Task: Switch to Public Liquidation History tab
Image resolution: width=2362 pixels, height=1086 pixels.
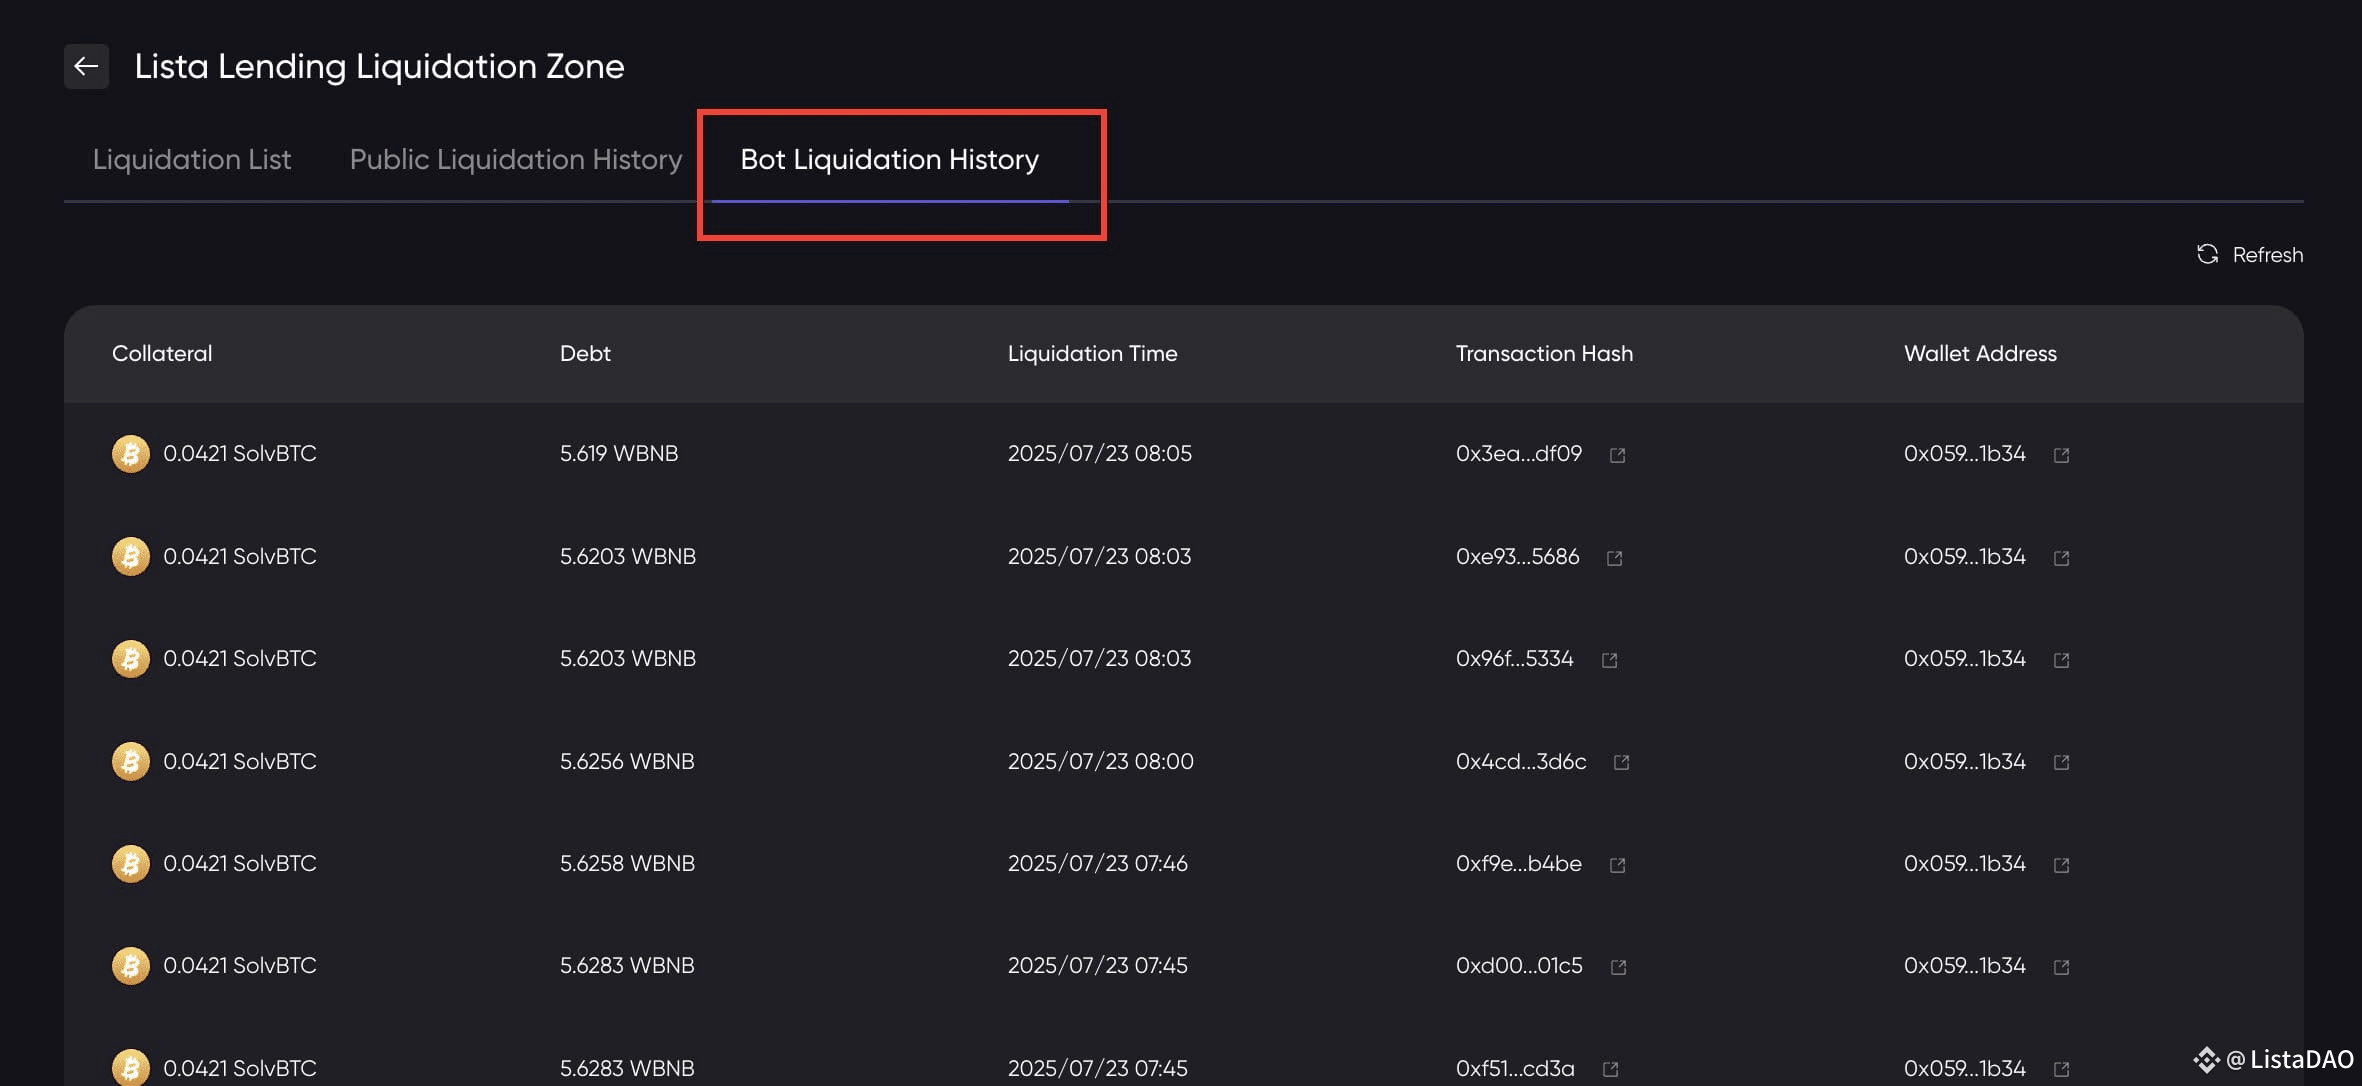Action: (x=516, y=160)
